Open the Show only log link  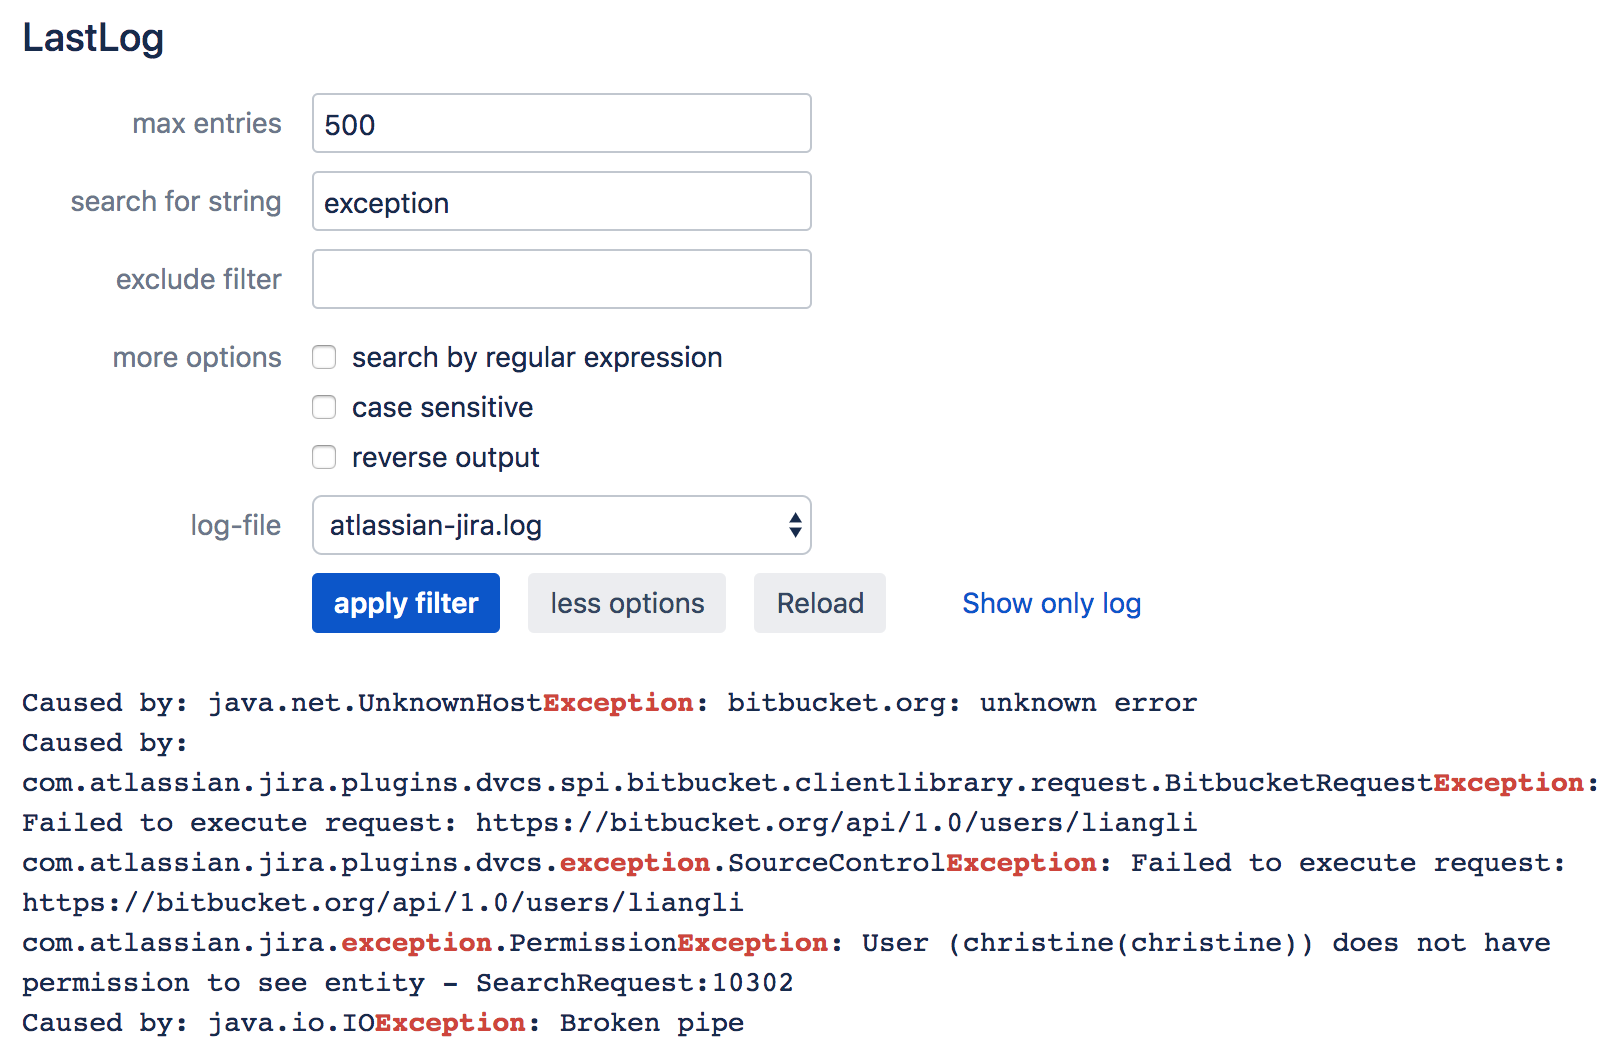[x=1051, y=603]
